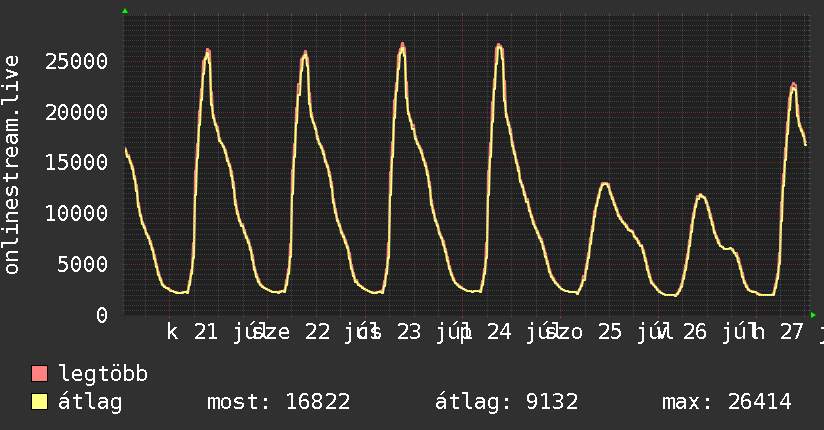The width and height of the screenshot is (824, 430).
Task: Click the 0 y-axis label
Action: [102, 315]
